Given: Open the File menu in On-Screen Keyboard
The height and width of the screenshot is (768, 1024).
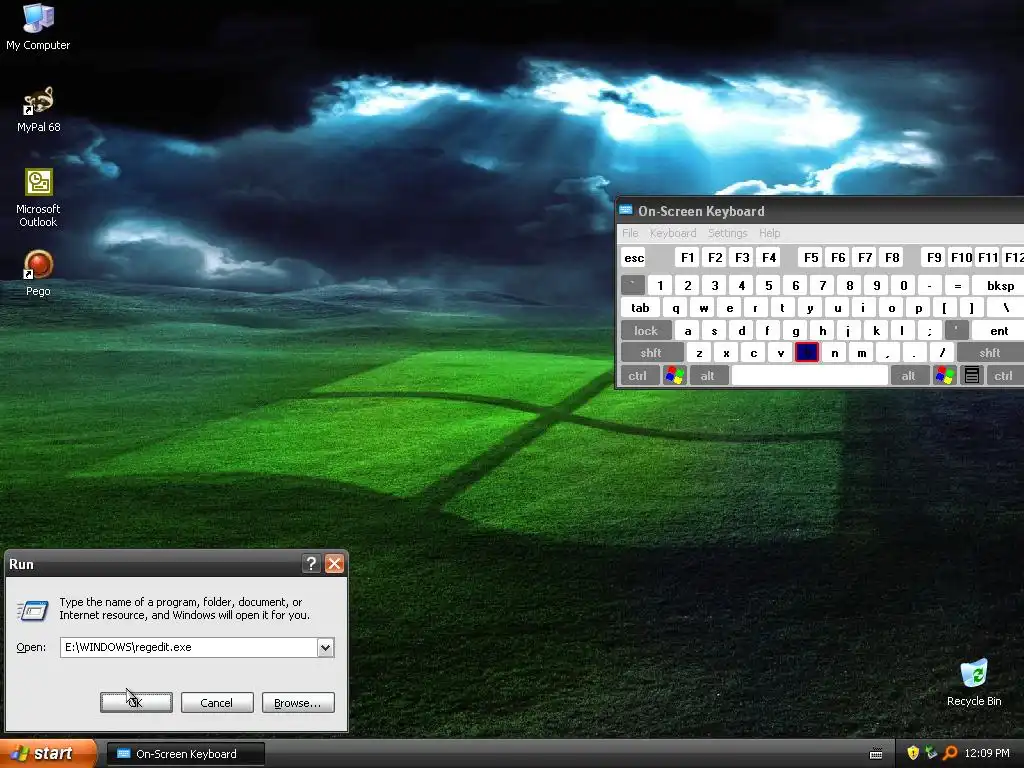Looking at the screenshot, I should click(x=630, y=233).
